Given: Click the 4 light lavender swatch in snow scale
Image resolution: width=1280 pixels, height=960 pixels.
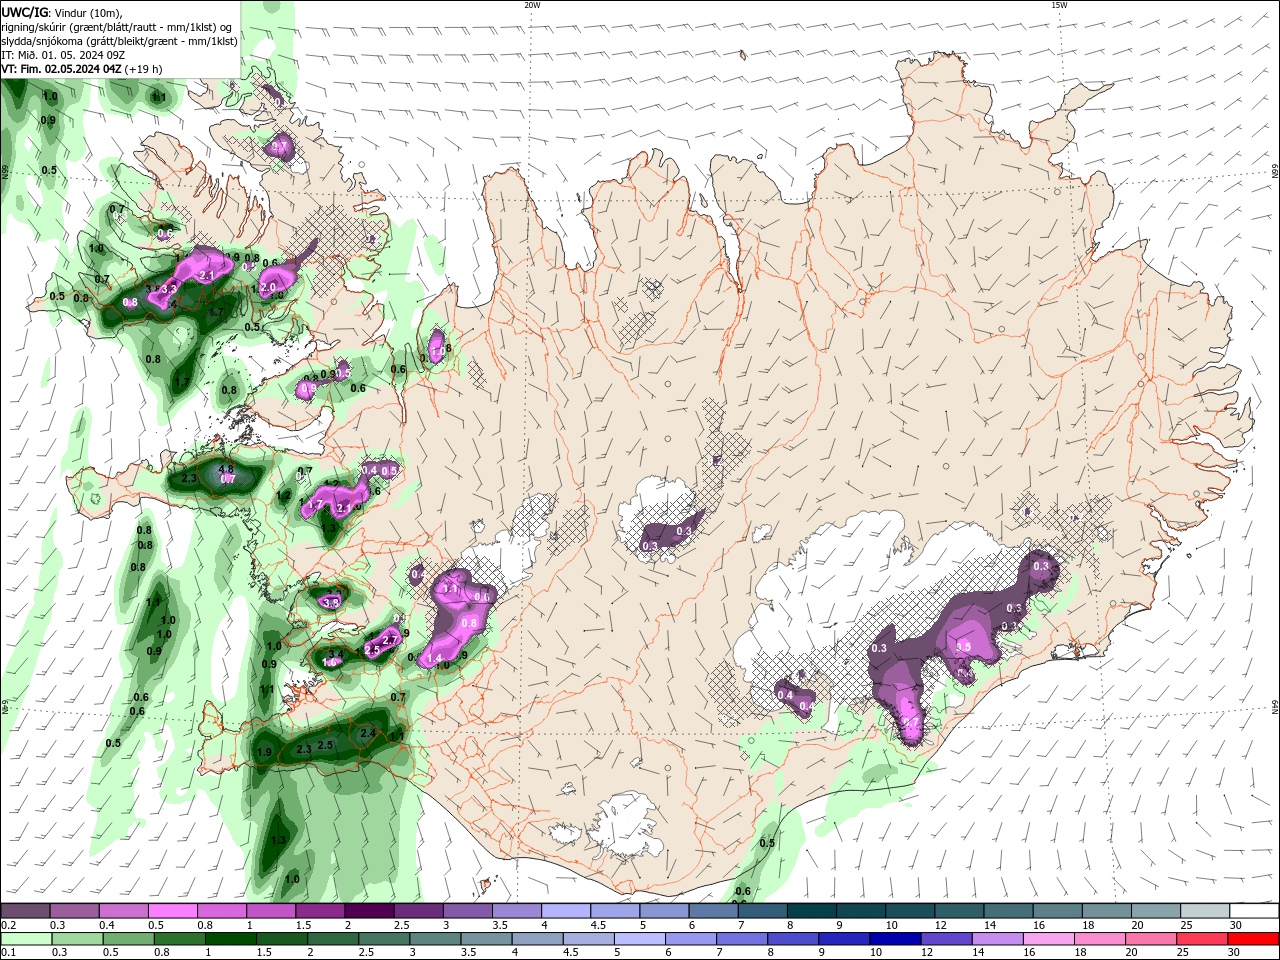Looking at the screenshot, I should click(564, 911).
